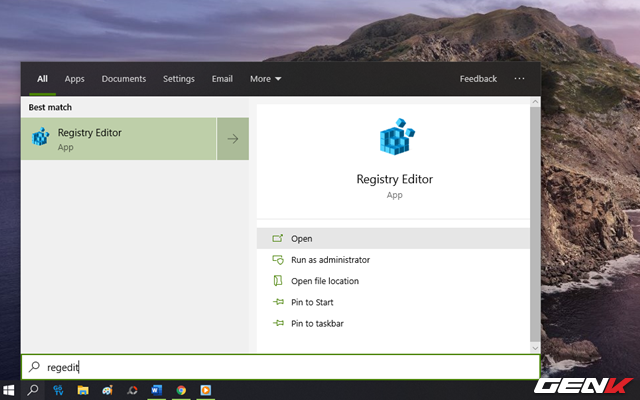640x400 pixels.
Task: Expand Registry Editor result with arrow button
Action: point(233,139)
